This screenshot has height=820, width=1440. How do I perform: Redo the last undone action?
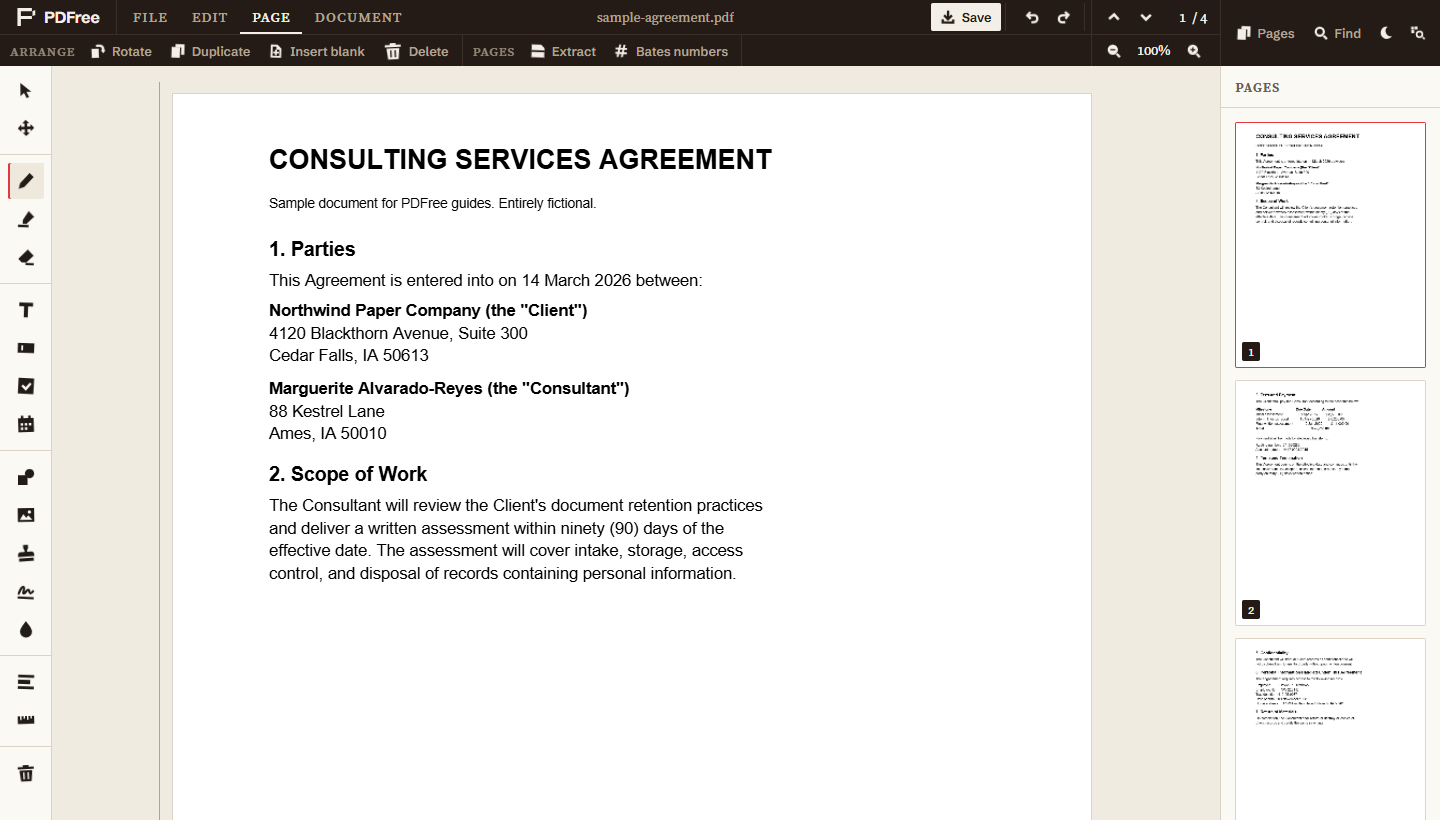pyautogui.click(x=1064, y=18)
